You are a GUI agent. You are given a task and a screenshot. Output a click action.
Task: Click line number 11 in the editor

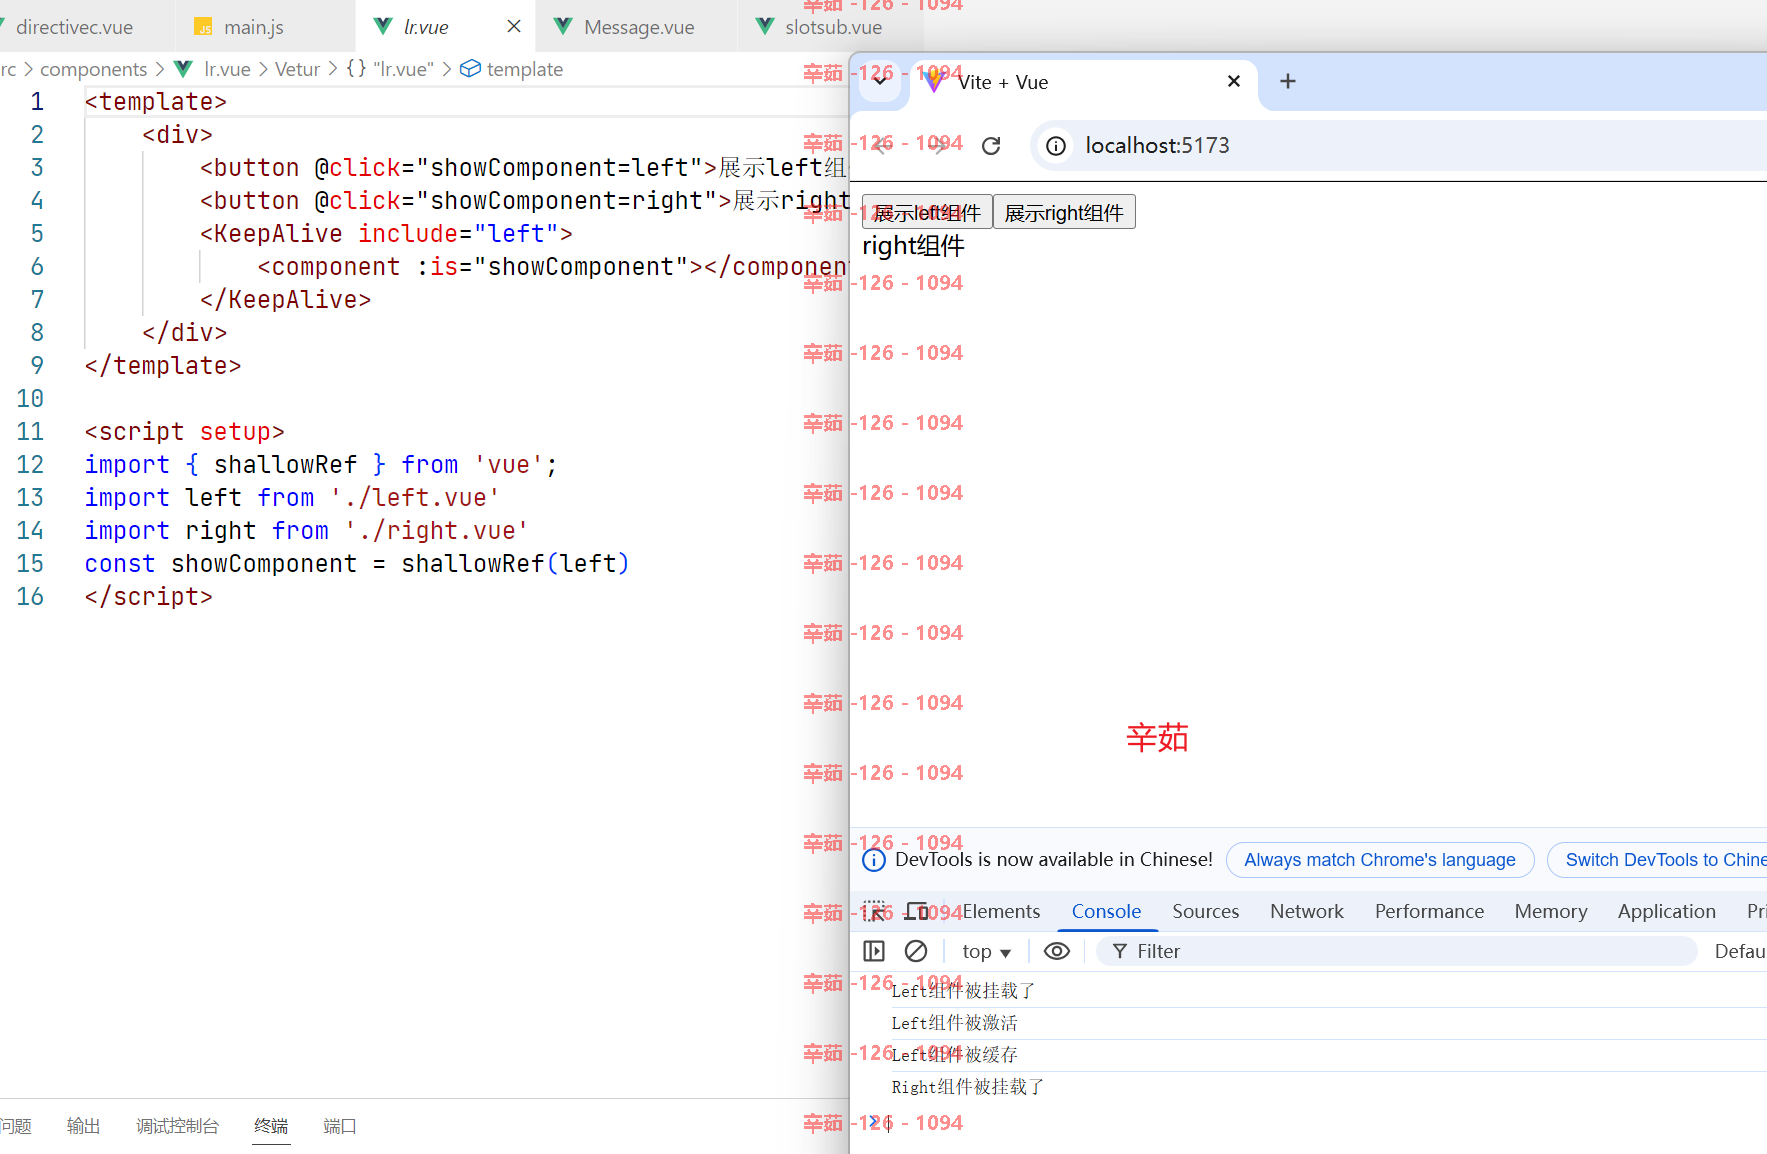tap(30, 432)
